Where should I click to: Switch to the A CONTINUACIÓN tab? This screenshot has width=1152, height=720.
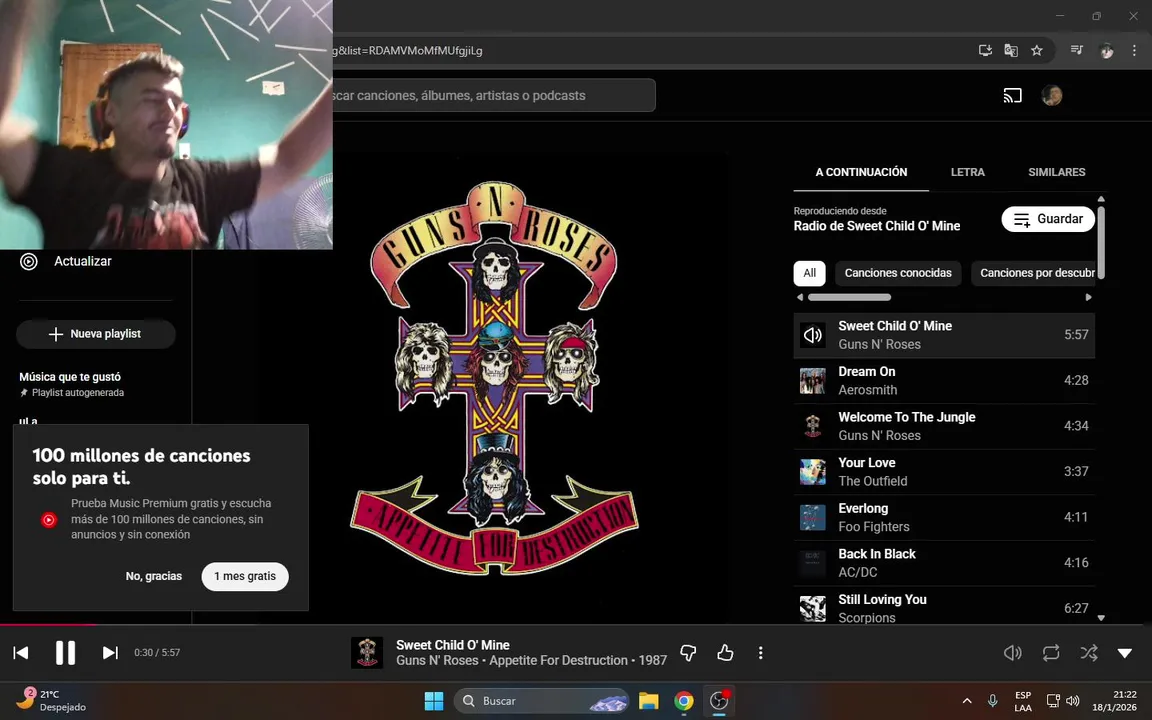[861, 172]
